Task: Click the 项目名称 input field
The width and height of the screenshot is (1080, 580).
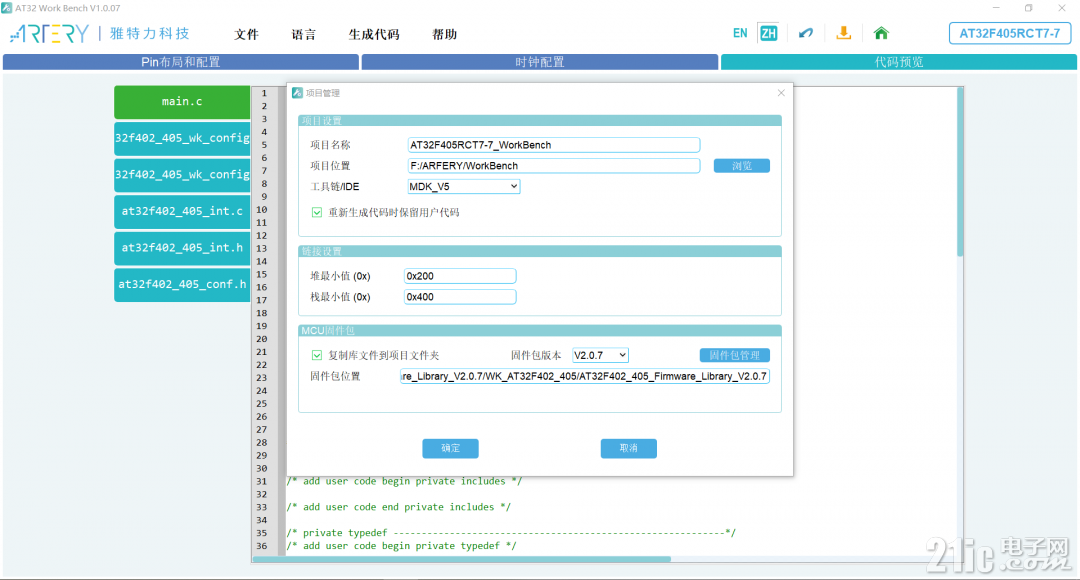Action: click(x=554, y=145)
